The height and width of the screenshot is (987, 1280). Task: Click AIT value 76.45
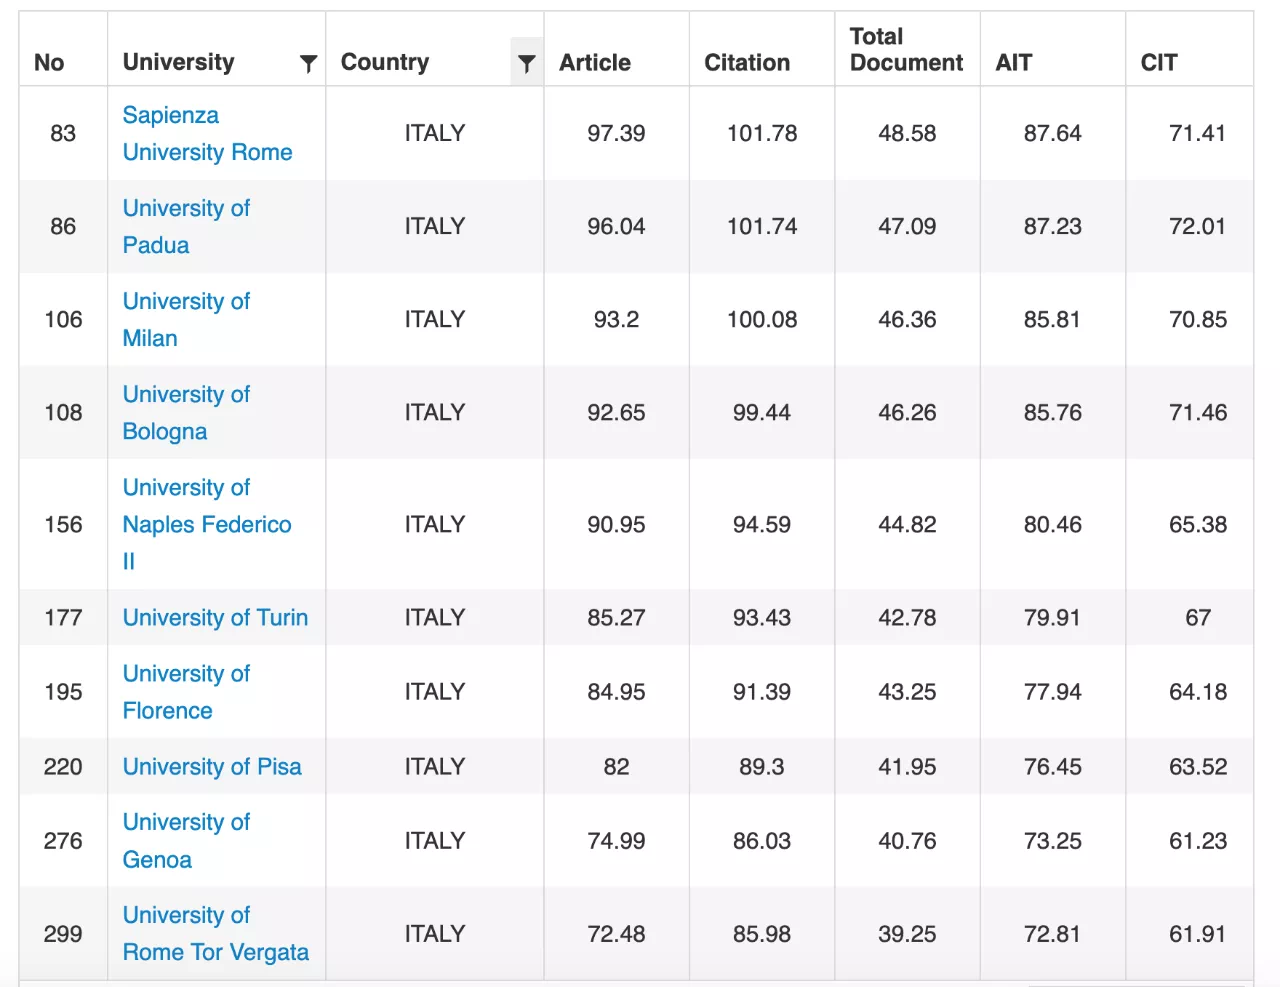pyautogui.click(x=1053, y=766)
